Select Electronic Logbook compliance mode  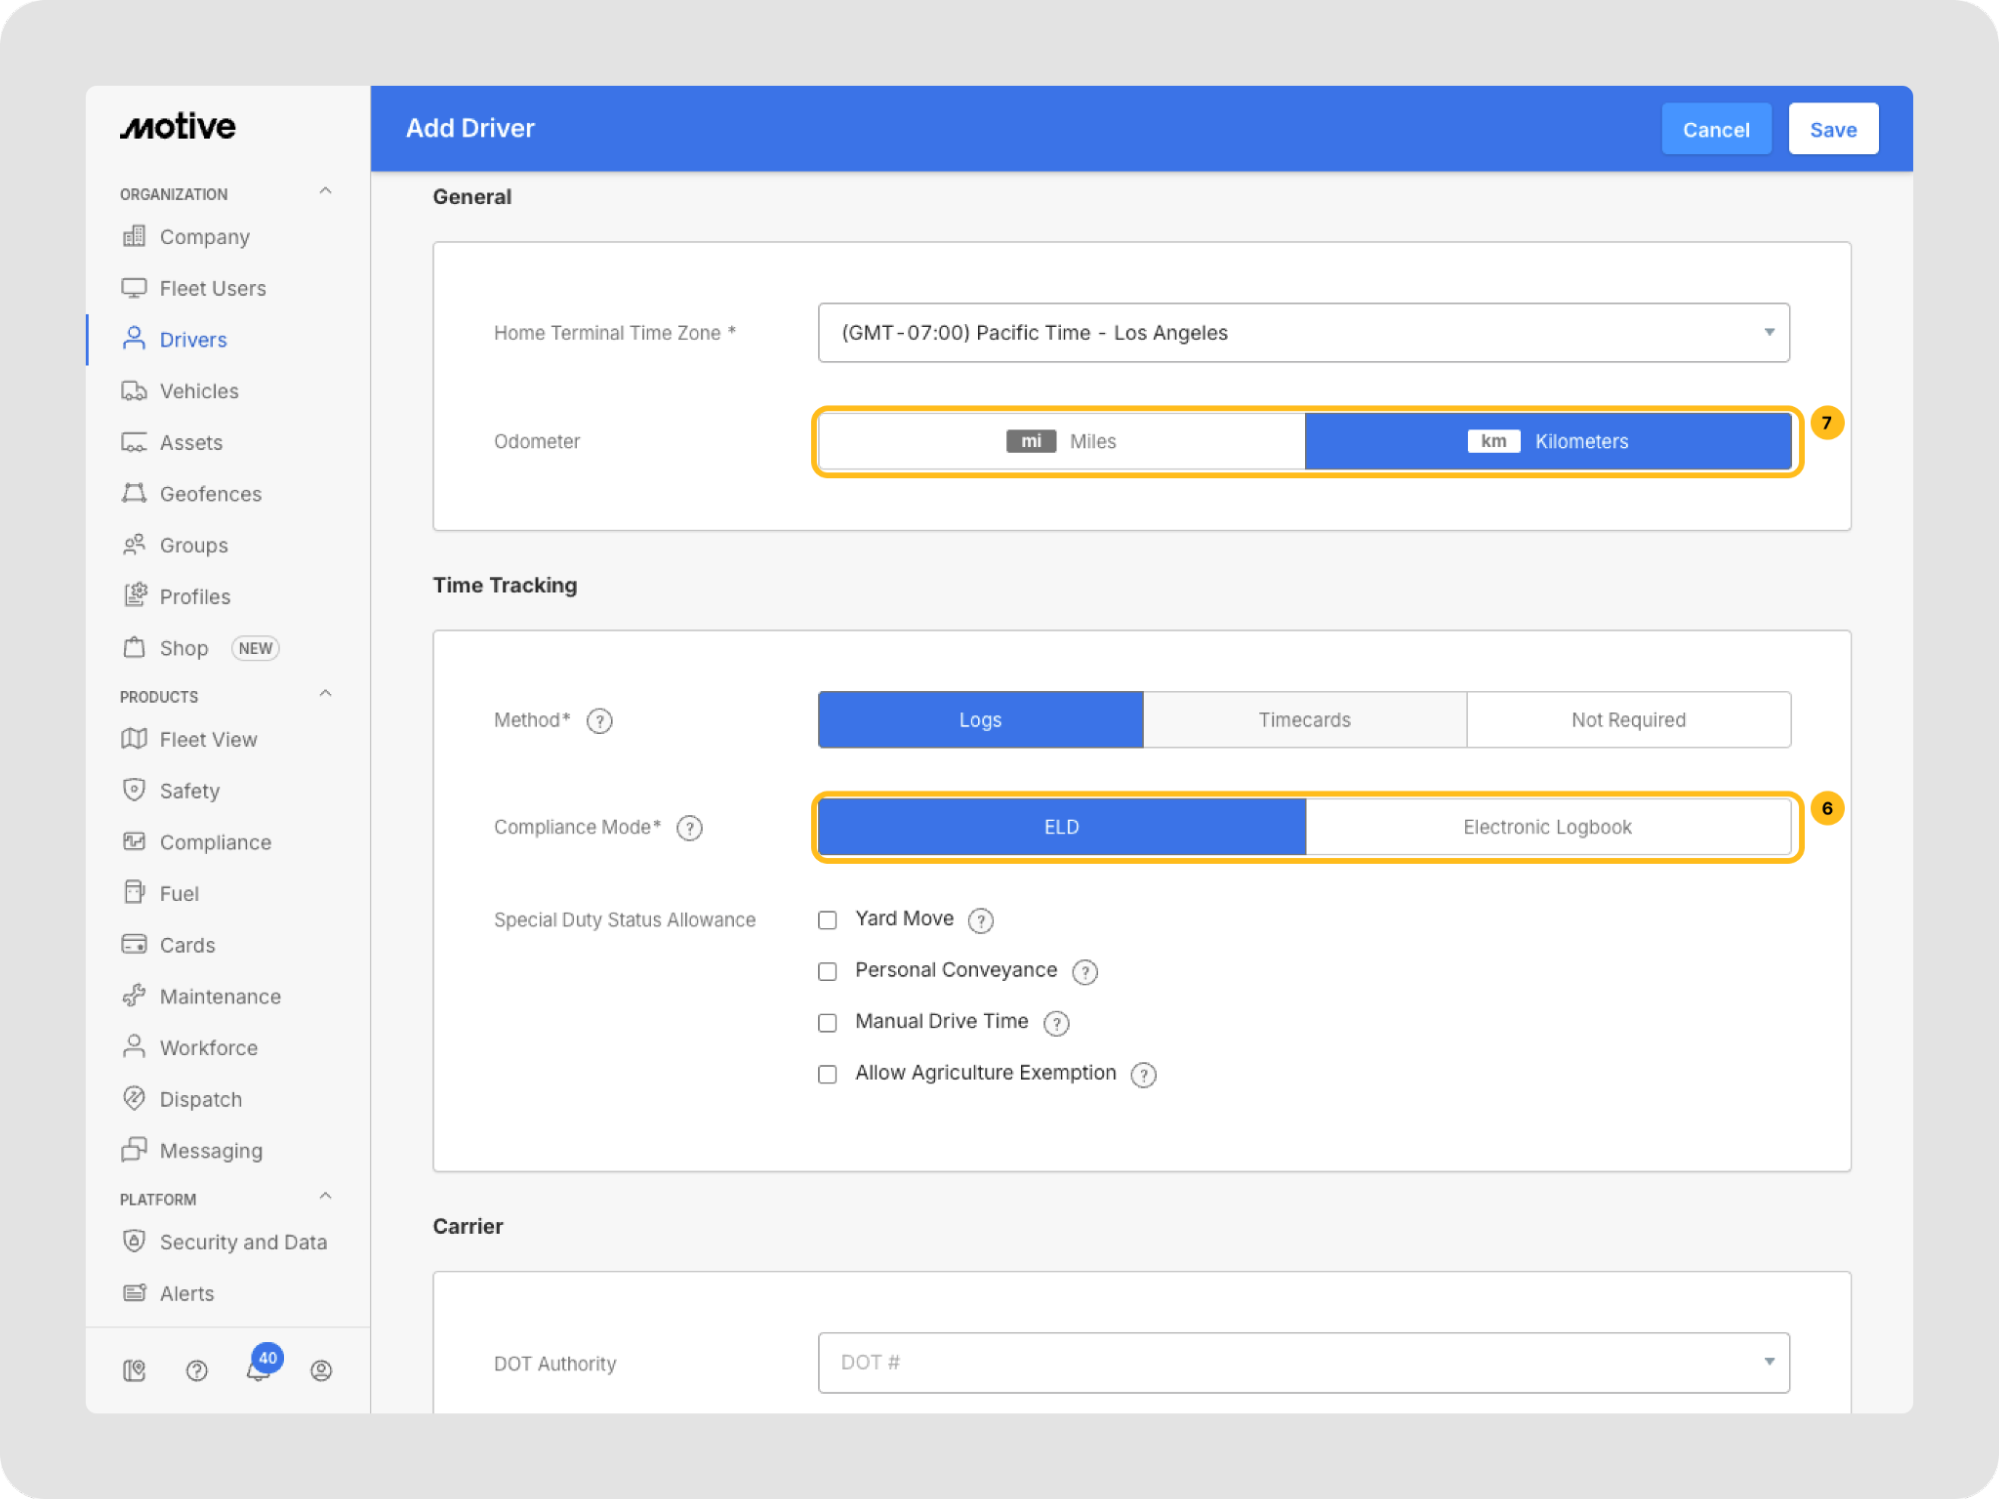coord(1547,827)
